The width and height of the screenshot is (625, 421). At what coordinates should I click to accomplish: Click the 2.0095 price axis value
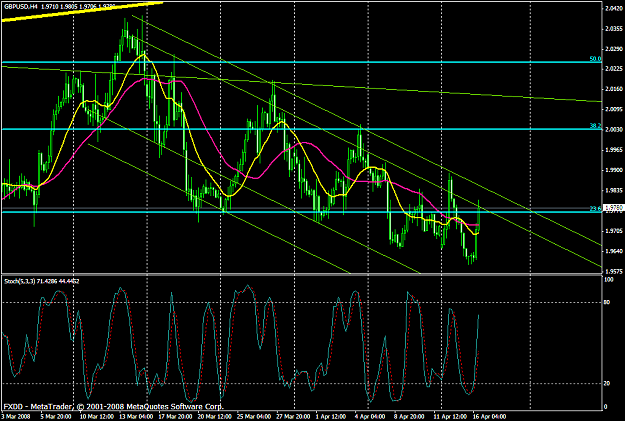pyautogui.click(x=613, y=109)
